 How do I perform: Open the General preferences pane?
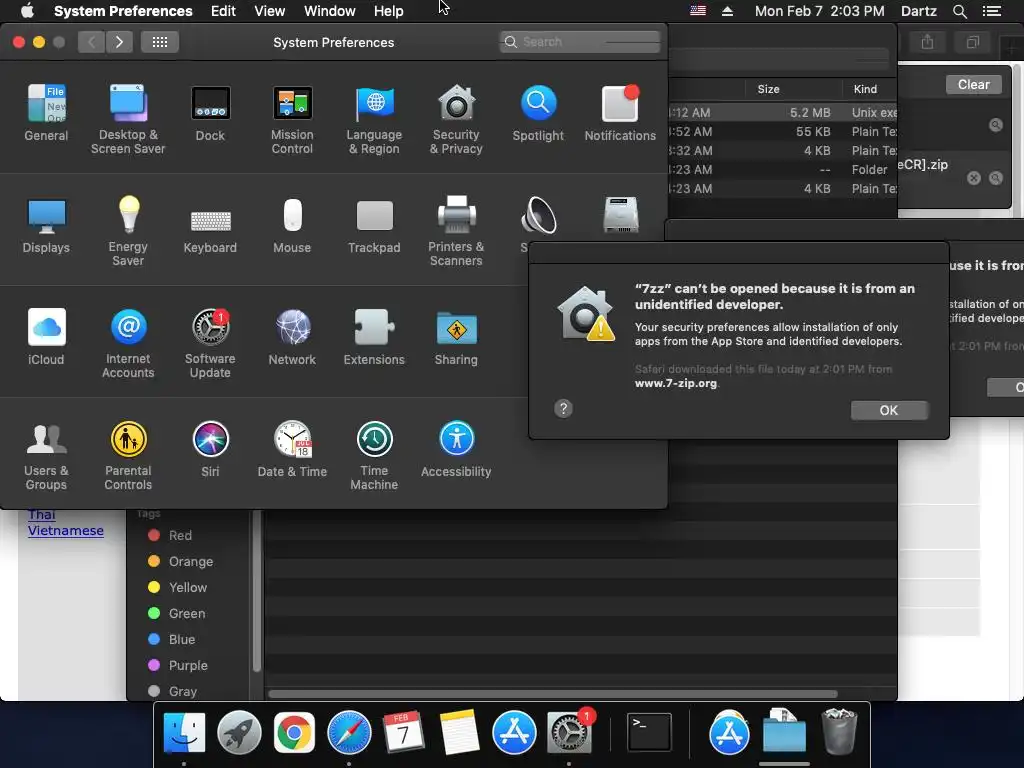pos(46,113)
